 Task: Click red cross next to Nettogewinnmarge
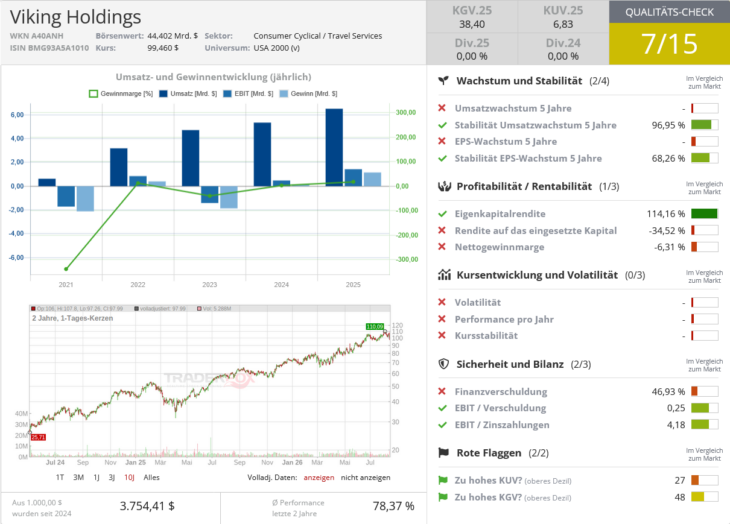[x=442, y=247]
